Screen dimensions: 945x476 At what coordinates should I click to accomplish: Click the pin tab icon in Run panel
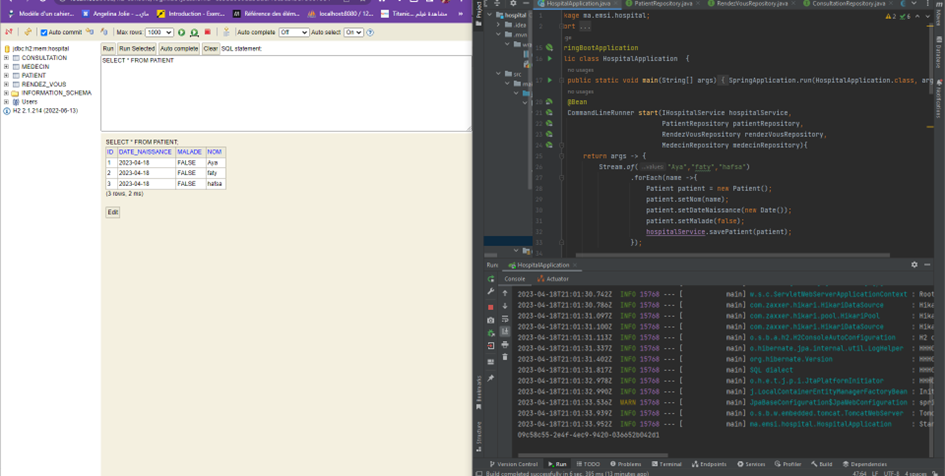tap(491, 378)
